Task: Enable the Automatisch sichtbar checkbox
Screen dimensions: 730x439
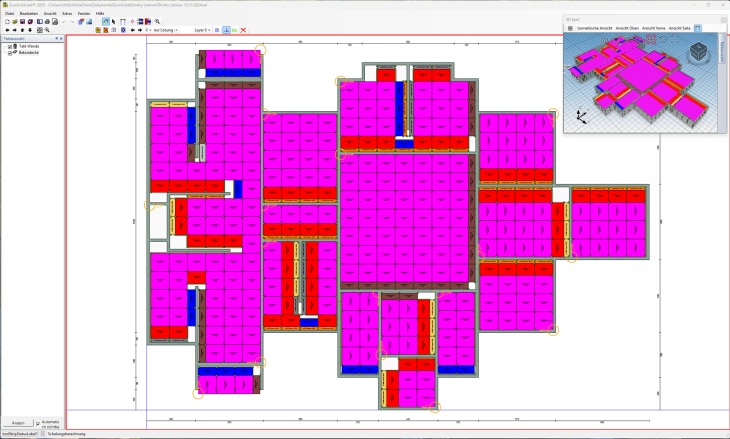Action: pyautogui.click(x=39, y=423)
